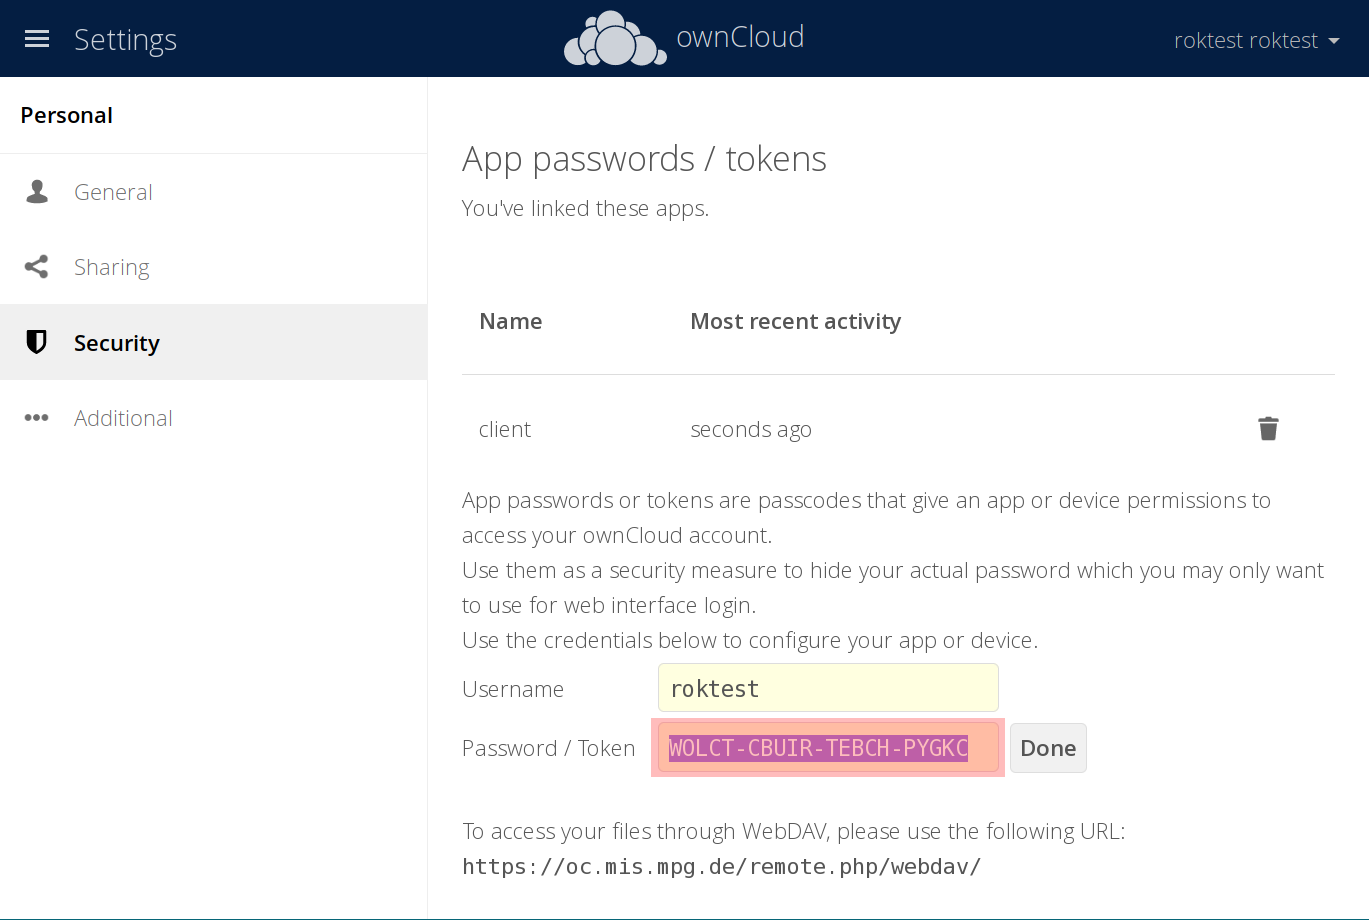Image resolution: width=1369 pixels, height=920 pixels.
Task: Click the Password / Token field
Action: tap(828, 748)
